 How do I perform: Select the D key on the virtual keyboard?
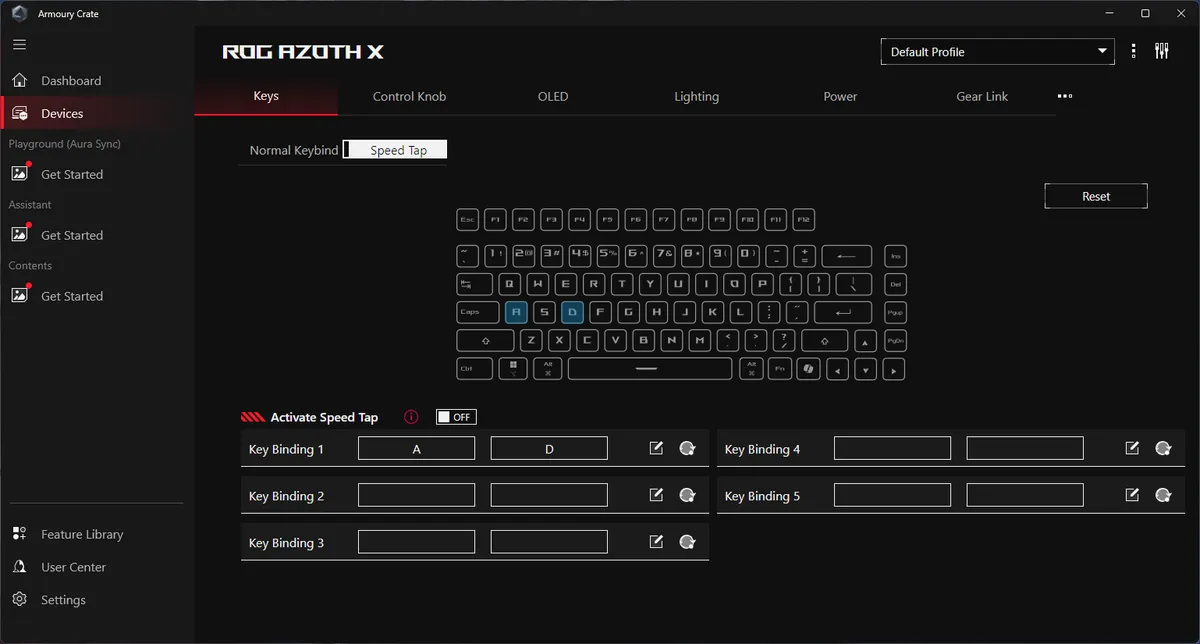pyautogui.click(x=571, y=312)
